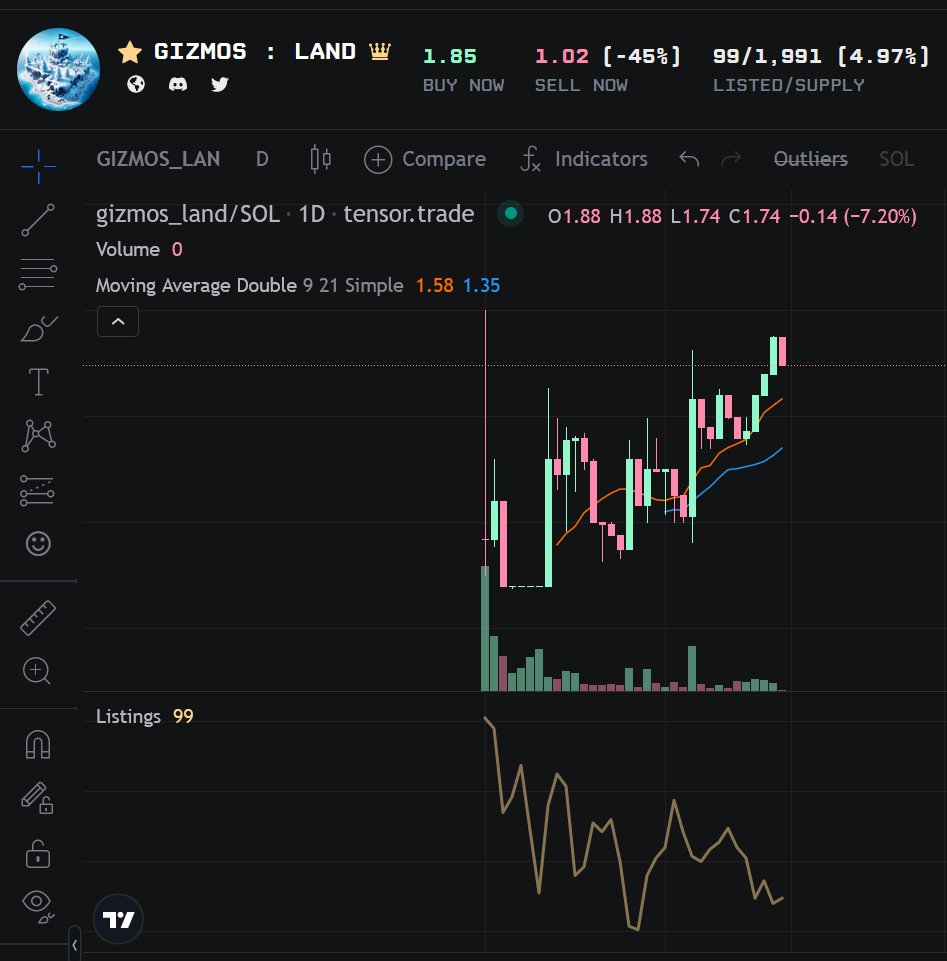Viewport: 947px width, 961px height.
Task: Redo the chart action
Action: 731,159
